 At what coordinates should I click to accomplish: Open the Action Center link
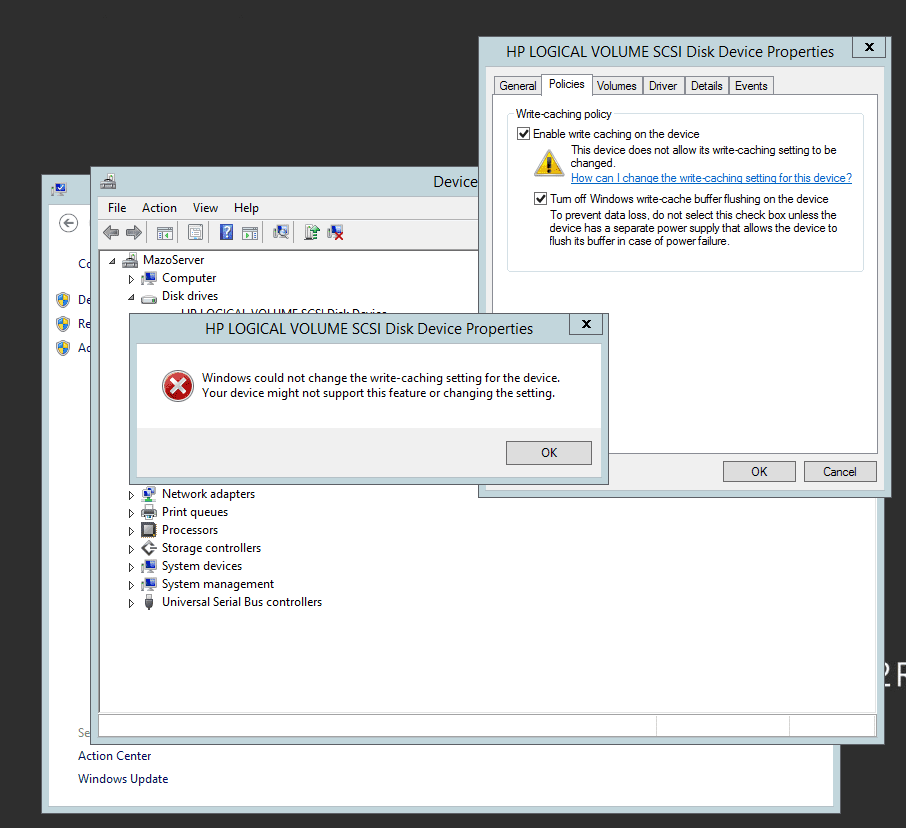point(114,756)
